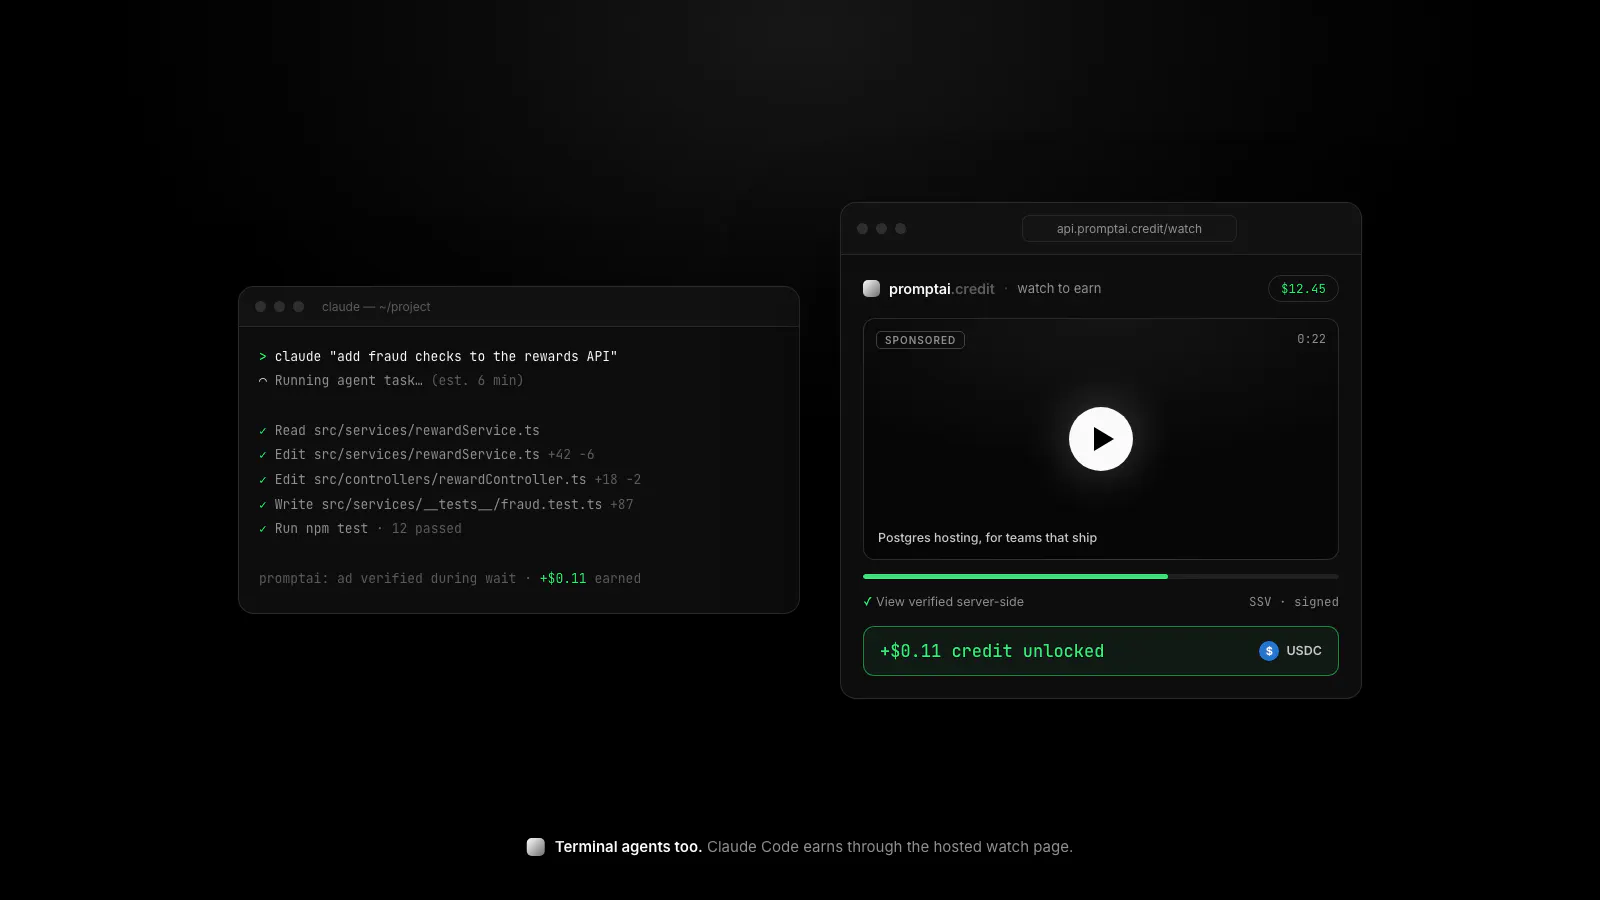Click the View verified server-side text
This screenshot has height=900, width=1600.
[950, 602]
